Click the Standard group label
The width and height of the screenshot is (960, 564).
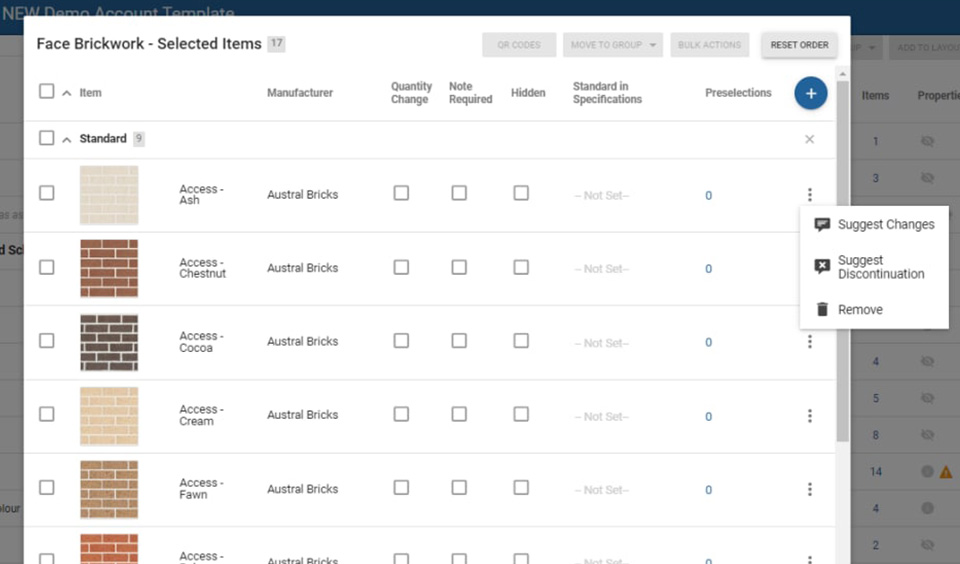coord(103,138)
